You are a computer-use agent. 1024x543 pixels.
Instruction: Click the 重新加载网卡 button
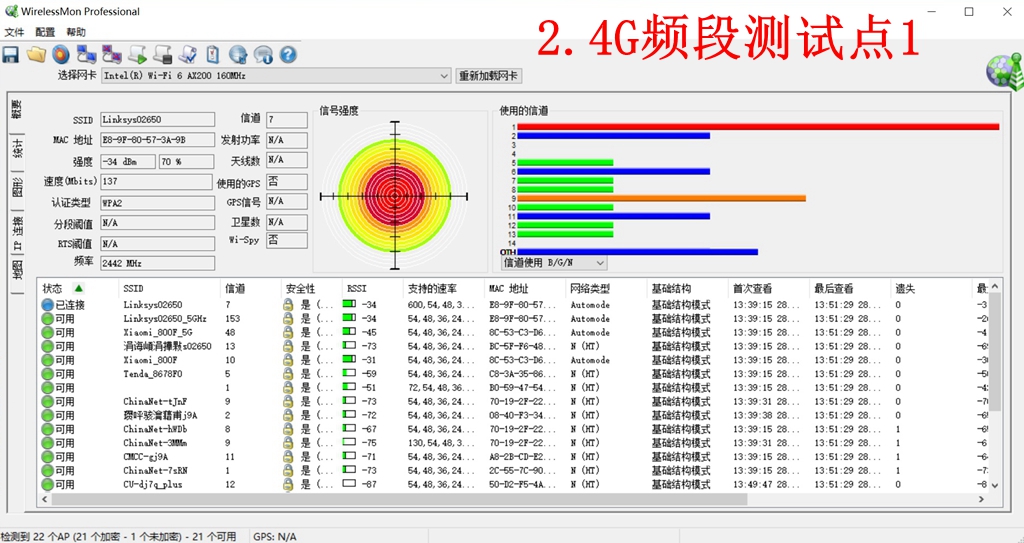coord(488,76)
